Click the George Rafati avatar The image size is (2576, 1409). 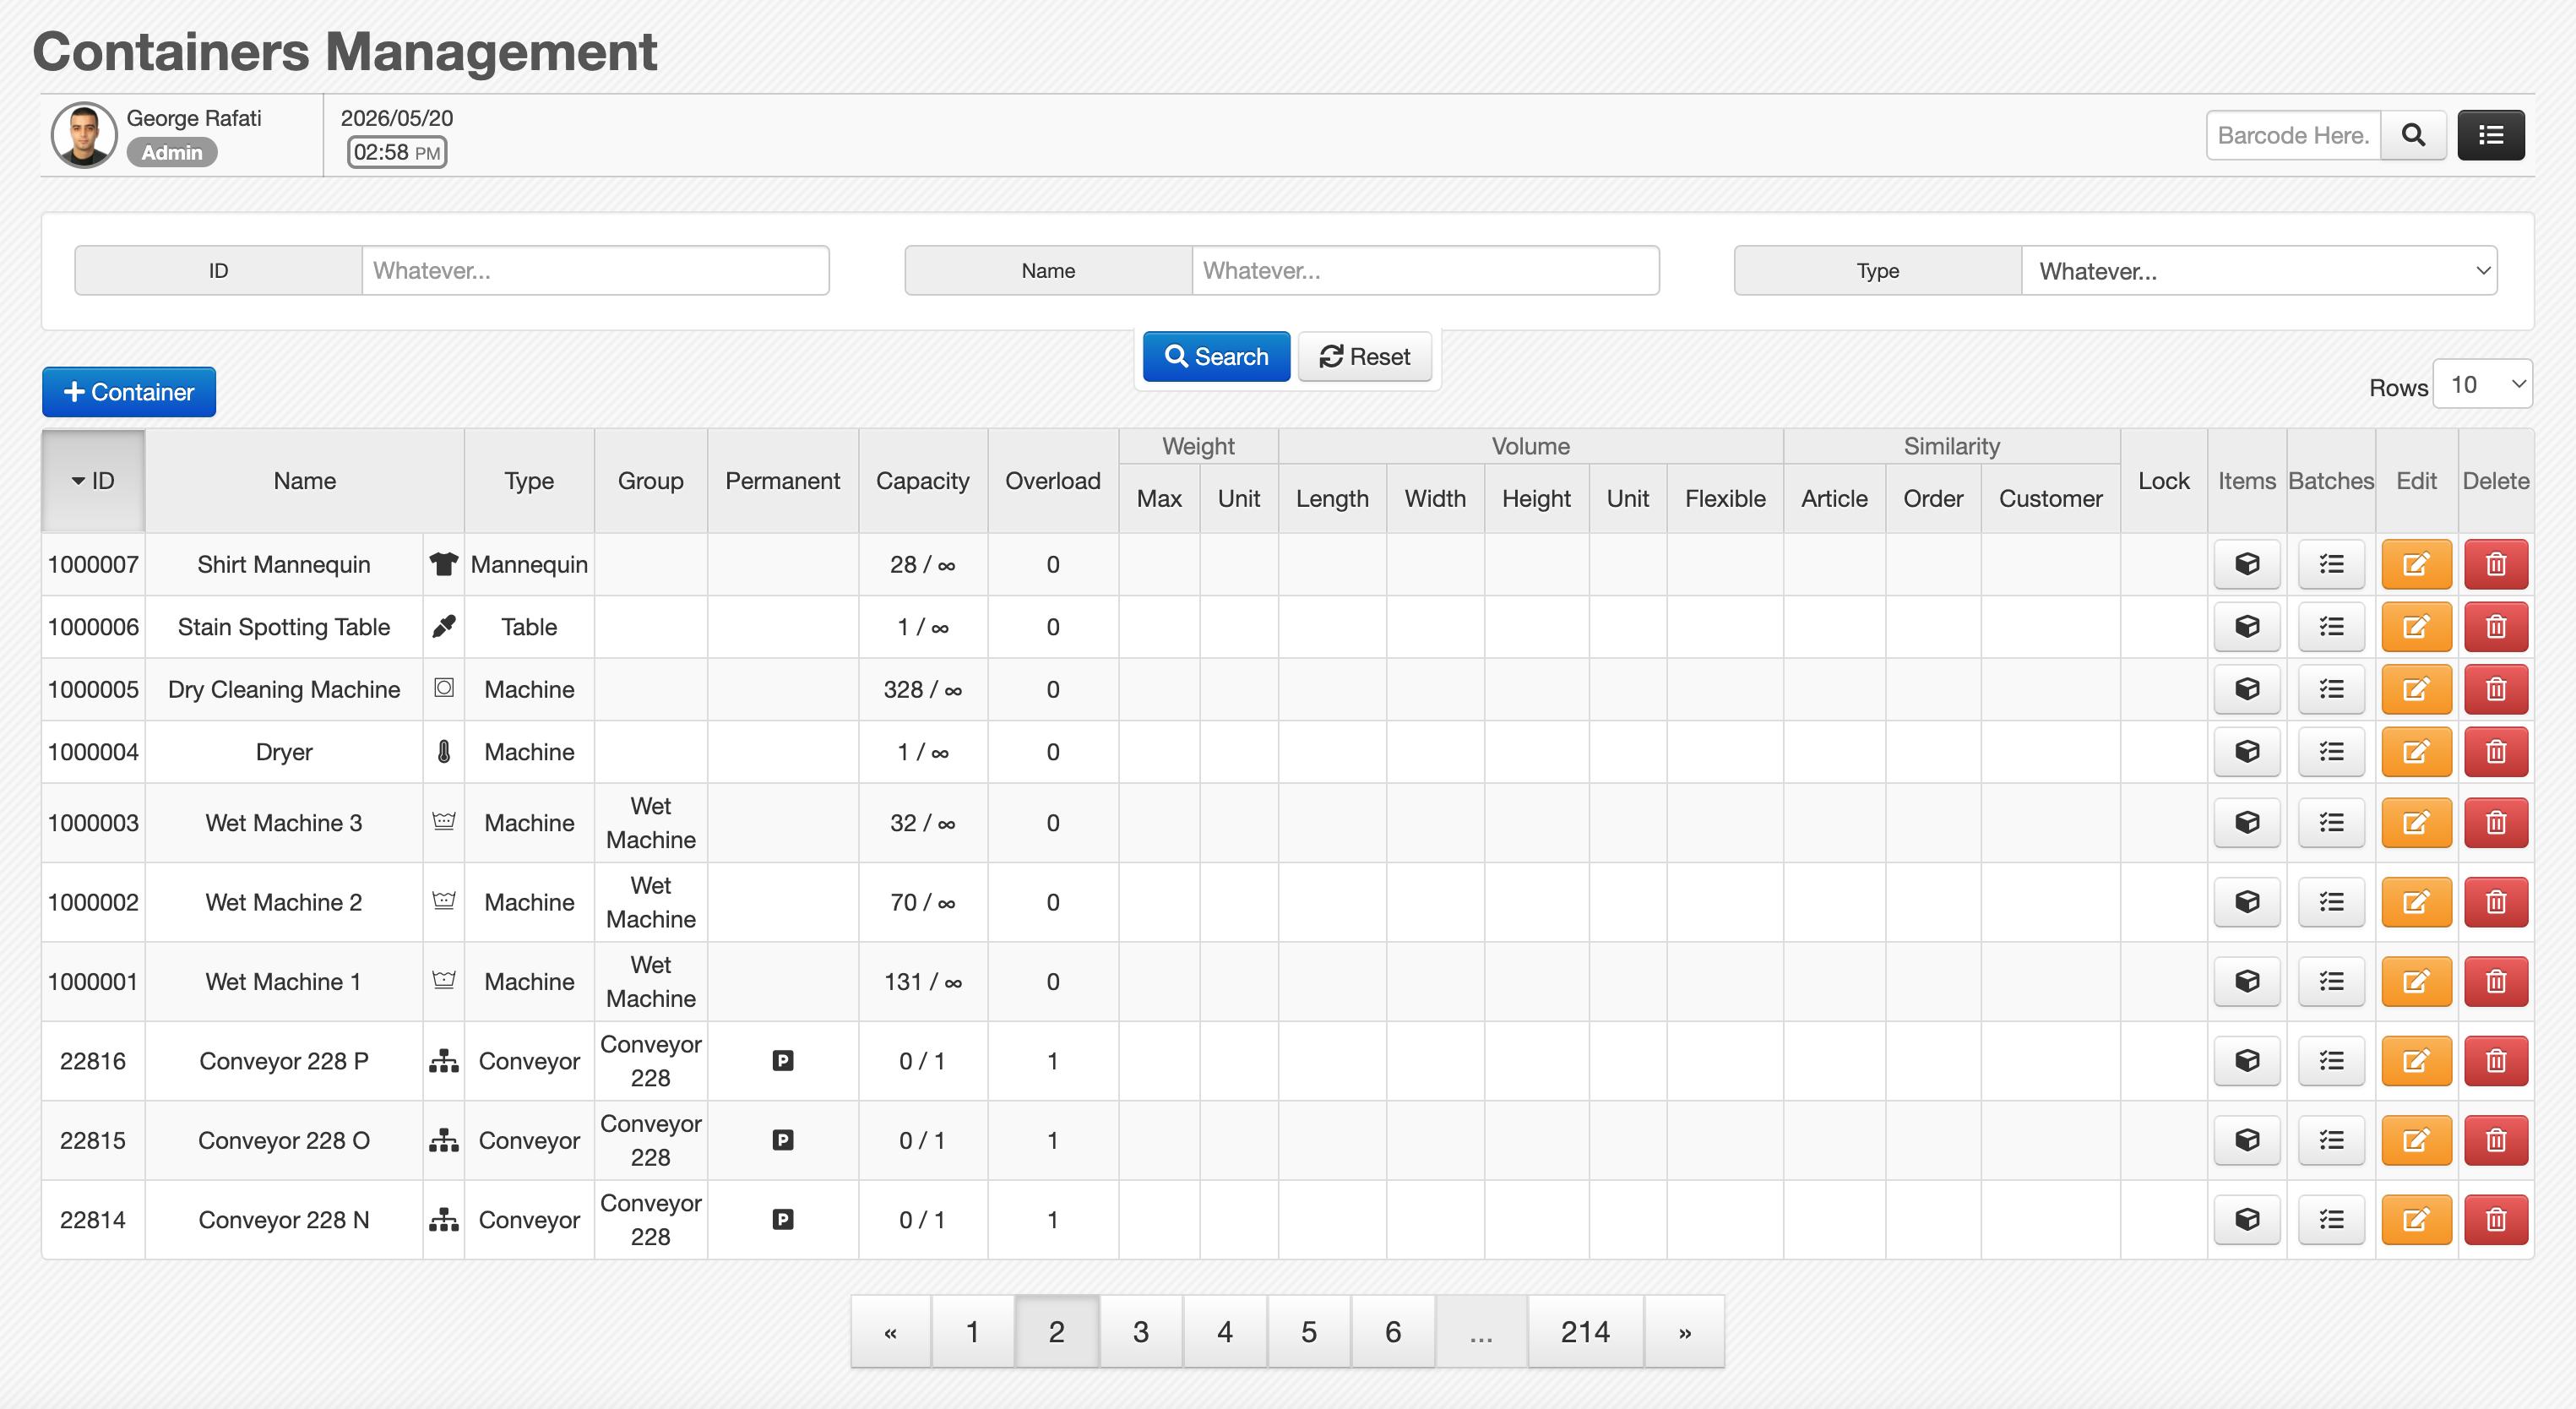point(84,135)
